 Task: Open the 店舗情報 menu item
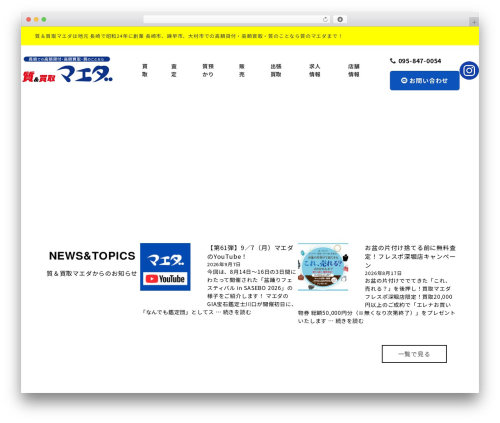tap(354, 70)
